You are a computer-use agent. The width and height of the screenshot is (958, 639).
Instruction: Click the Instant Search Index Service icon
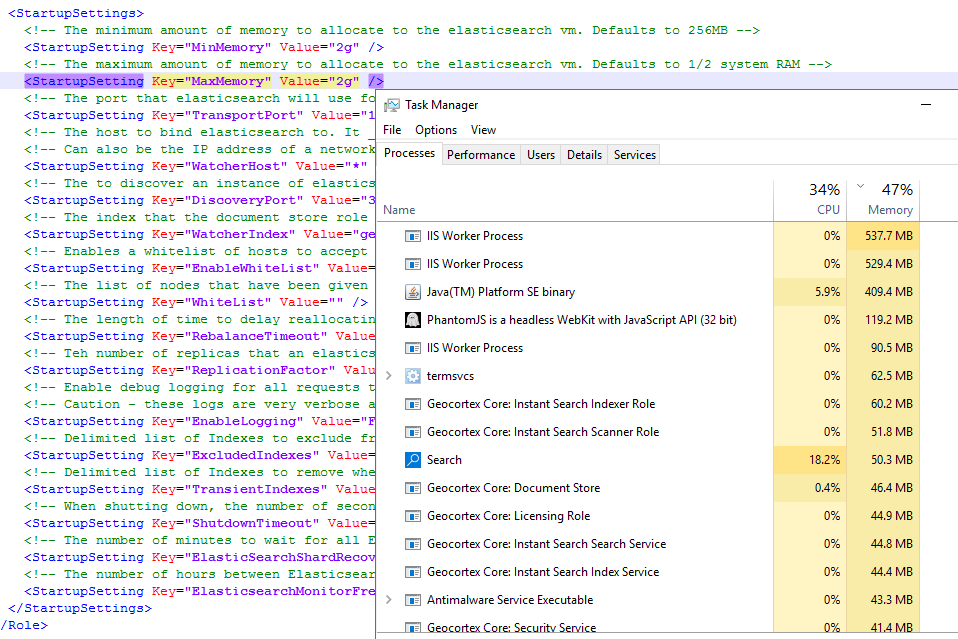(x=413, y=572)
